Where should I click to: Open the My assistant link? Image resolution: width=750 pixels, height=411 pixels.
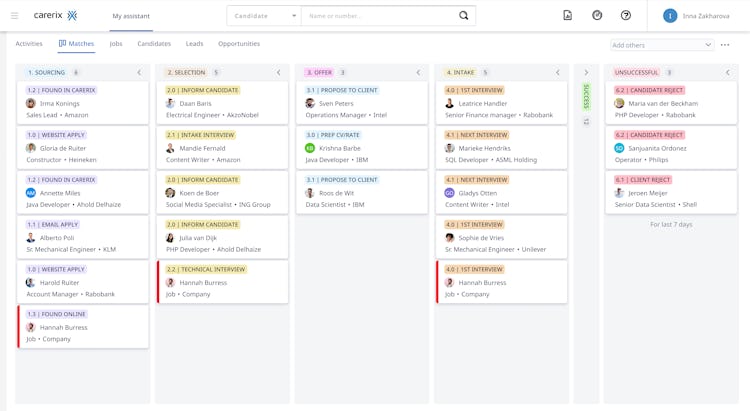(131, 16)
